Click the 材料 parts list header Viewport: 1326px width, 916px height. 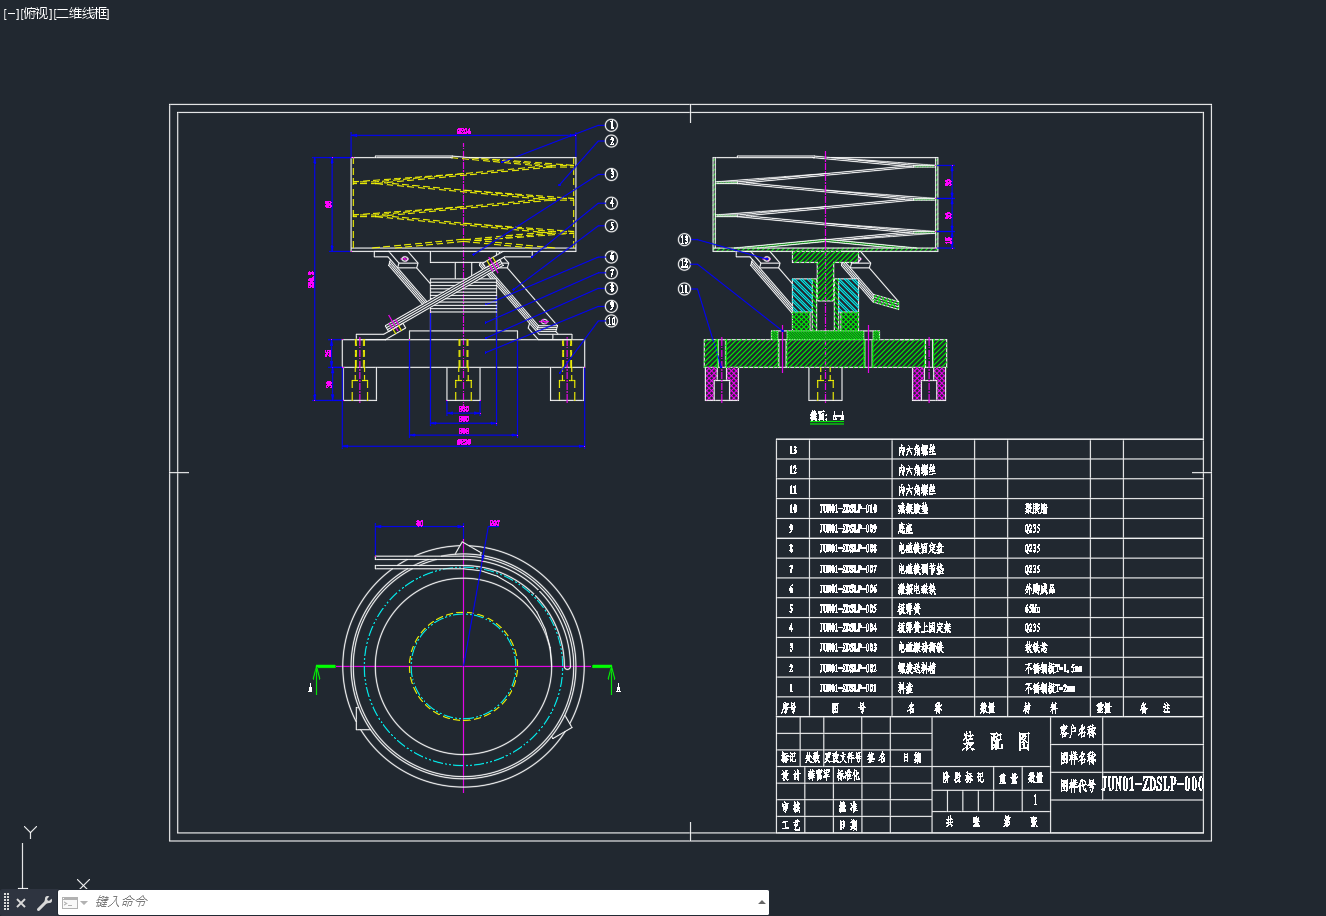coord(1040,708)
